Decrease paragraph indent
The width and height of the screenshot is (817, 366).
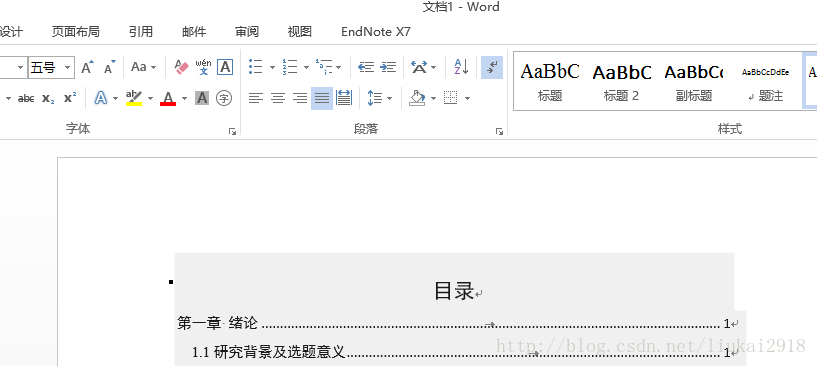(x=366, y=67)
